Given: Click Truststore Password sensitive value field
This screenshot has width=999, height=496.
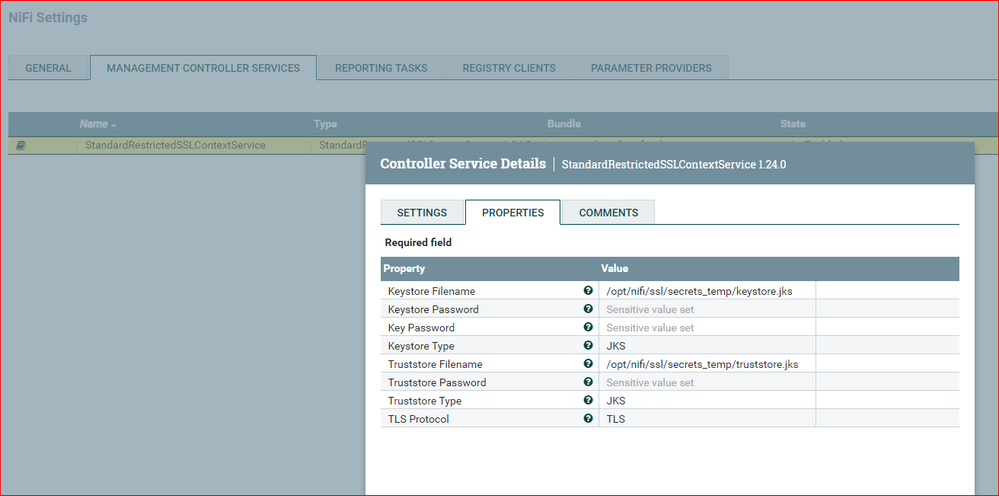Looking at the screenshot, I should coord(707,383).
